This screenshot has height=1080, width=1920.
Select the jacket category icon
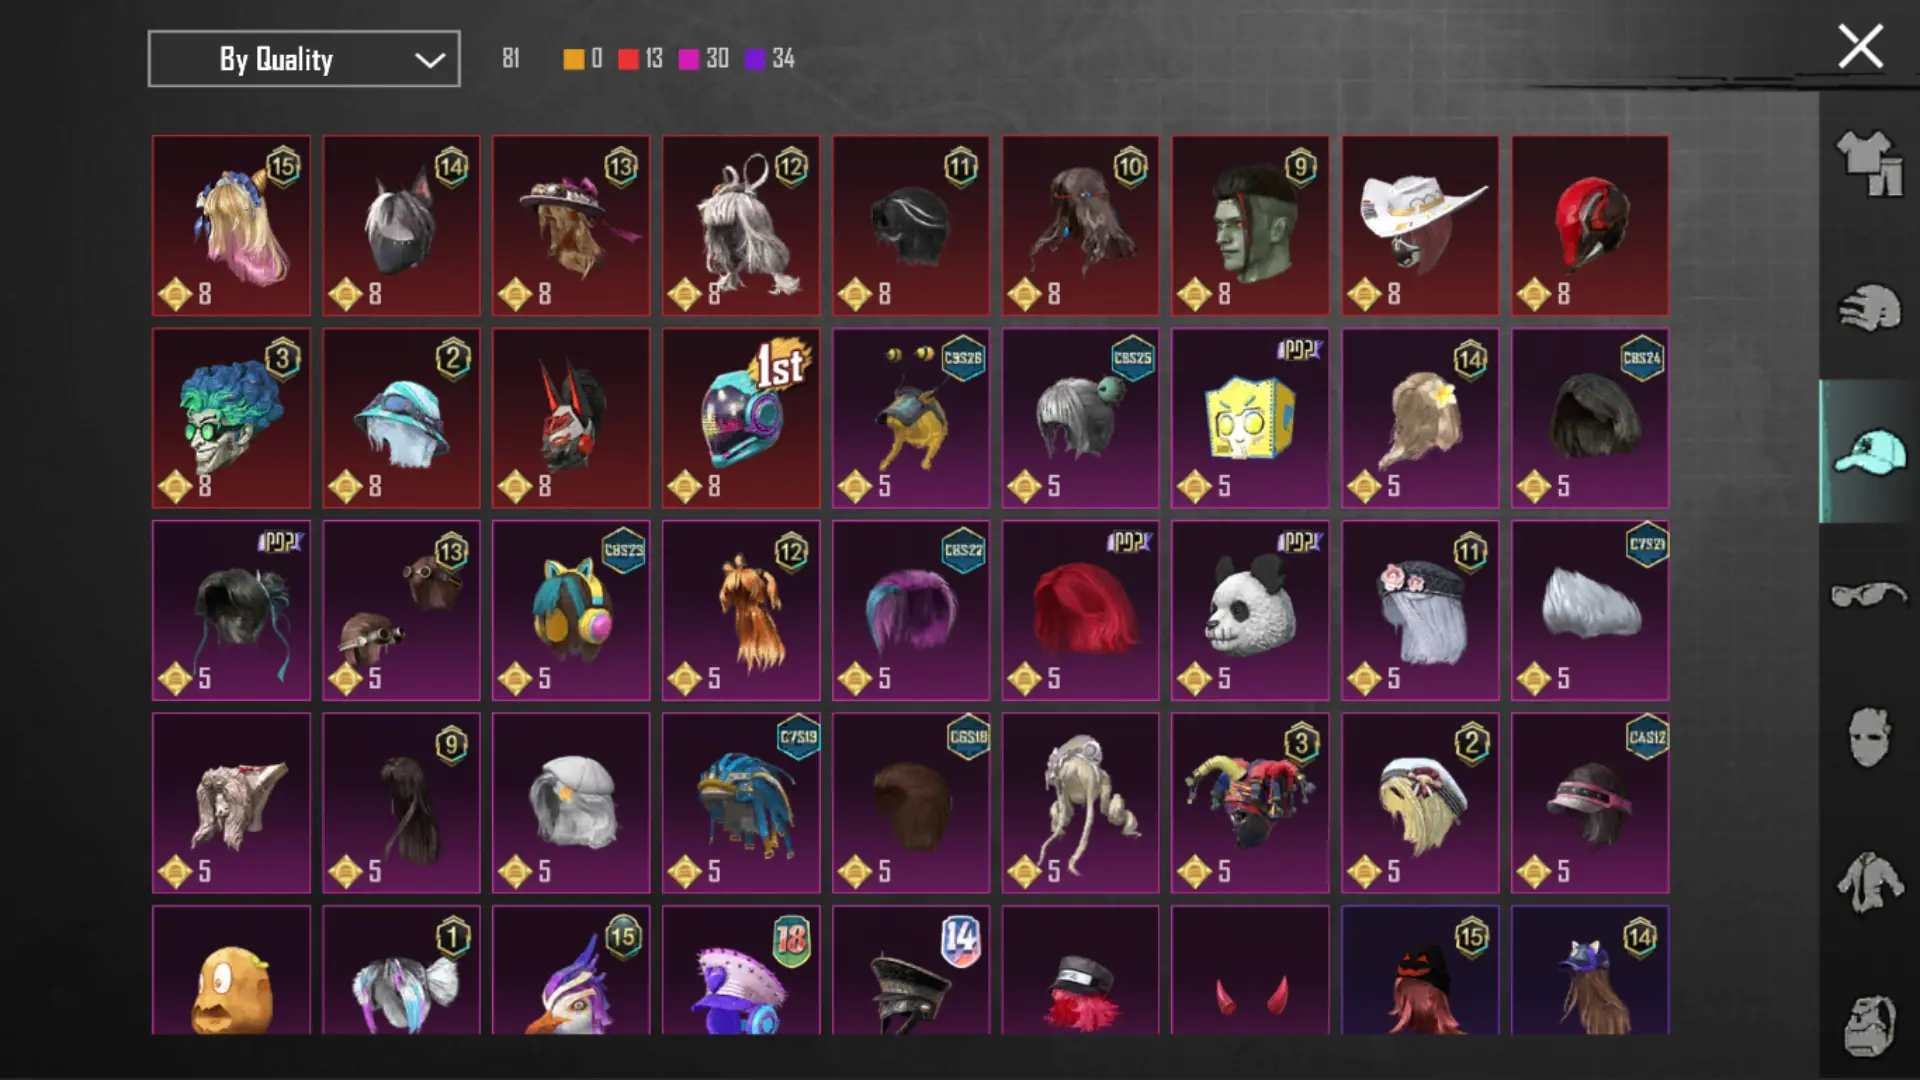[1869, 883]
